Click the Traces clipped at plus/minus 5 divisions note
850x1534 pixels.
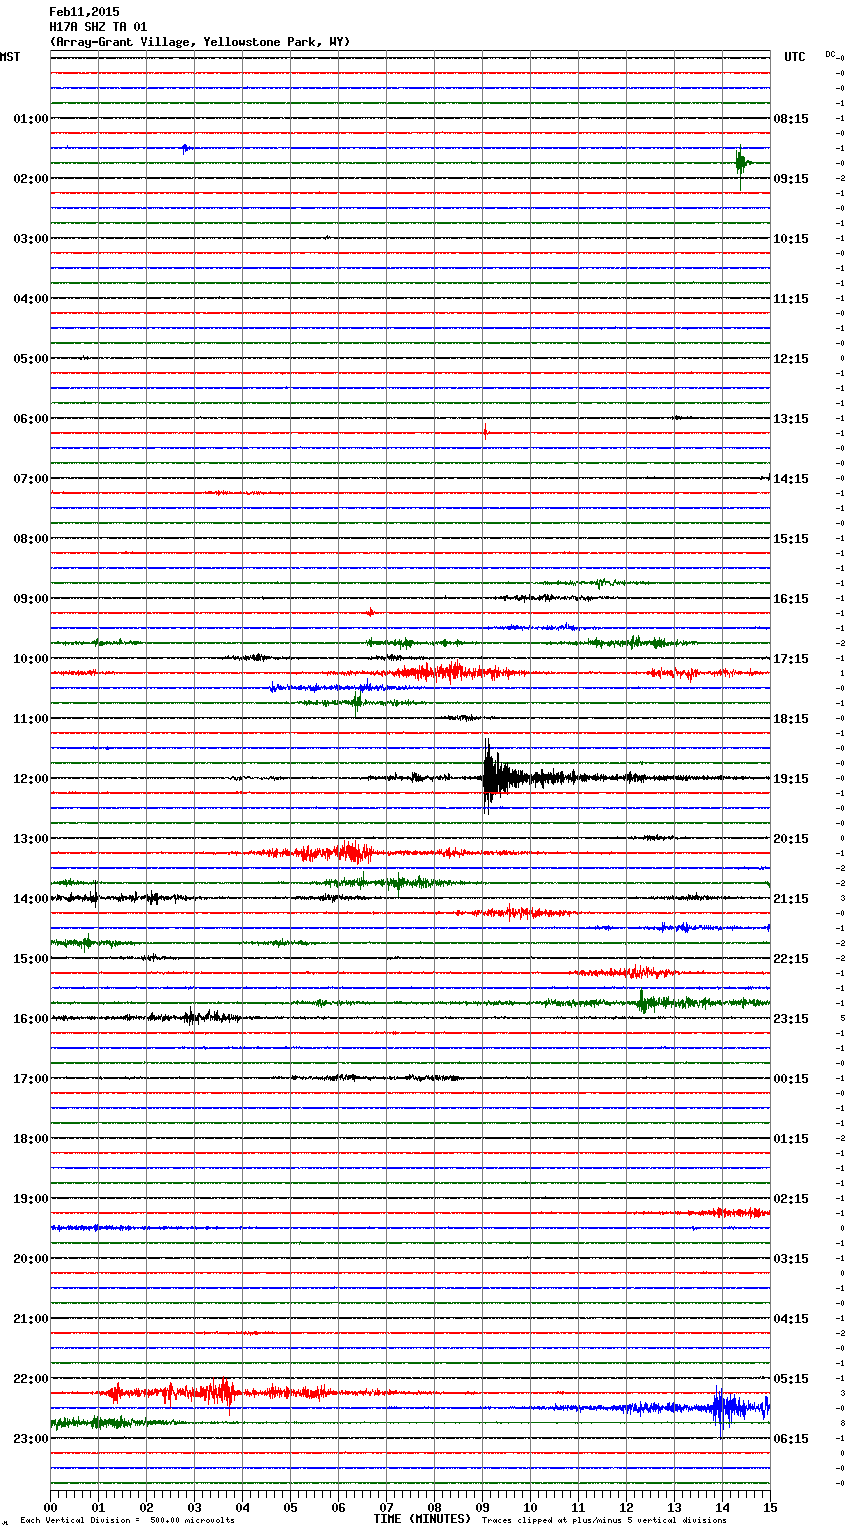604,1521
